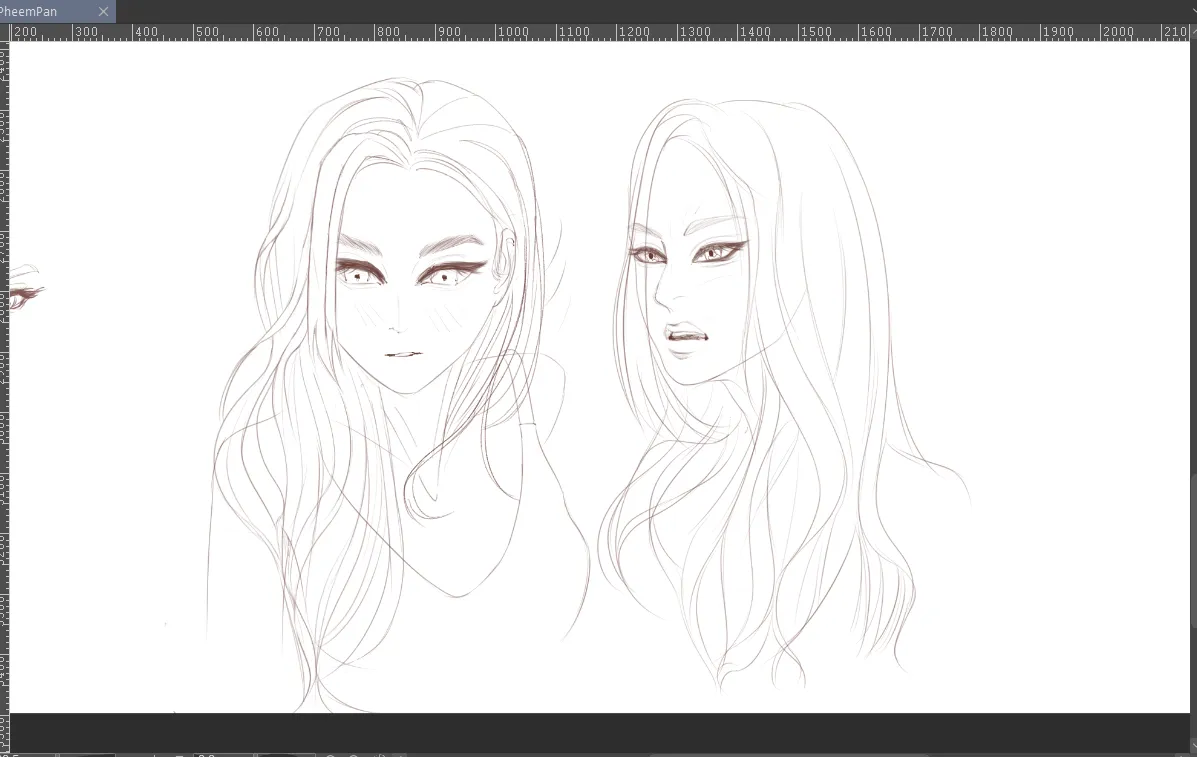Click the left portrait's nose on canvas

[x=398, y=328]
